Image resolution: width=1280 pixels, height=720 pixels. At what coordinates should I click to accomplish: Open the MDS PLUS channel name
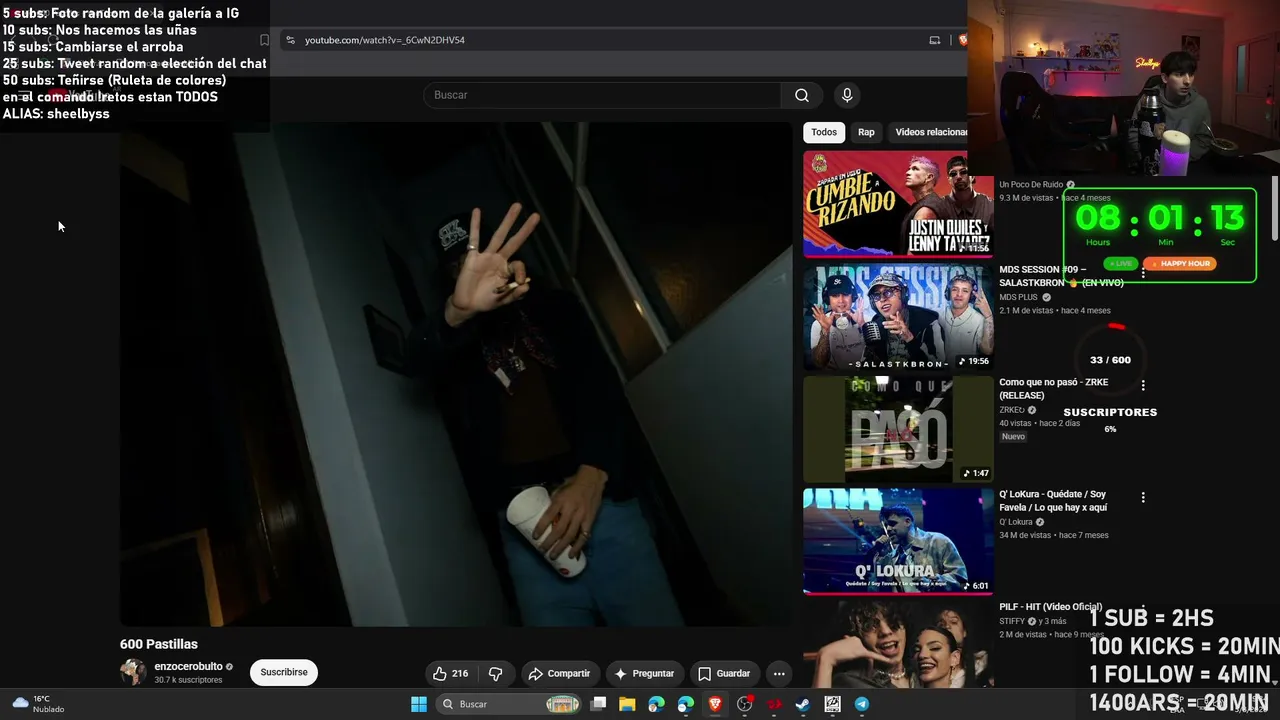pos(1018,297)
